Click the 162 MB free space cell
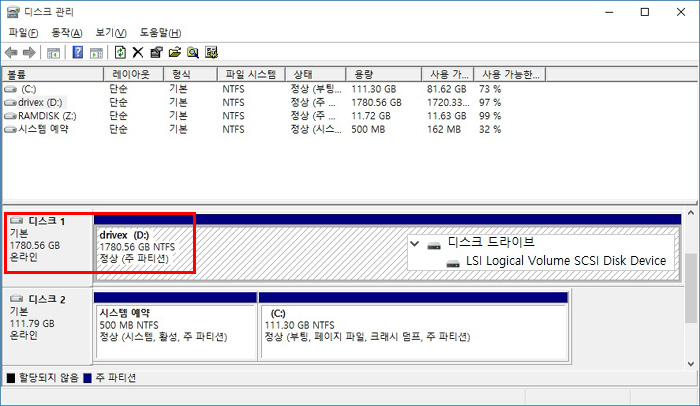Viewport: 700px width, 406px height. [444, 130]
